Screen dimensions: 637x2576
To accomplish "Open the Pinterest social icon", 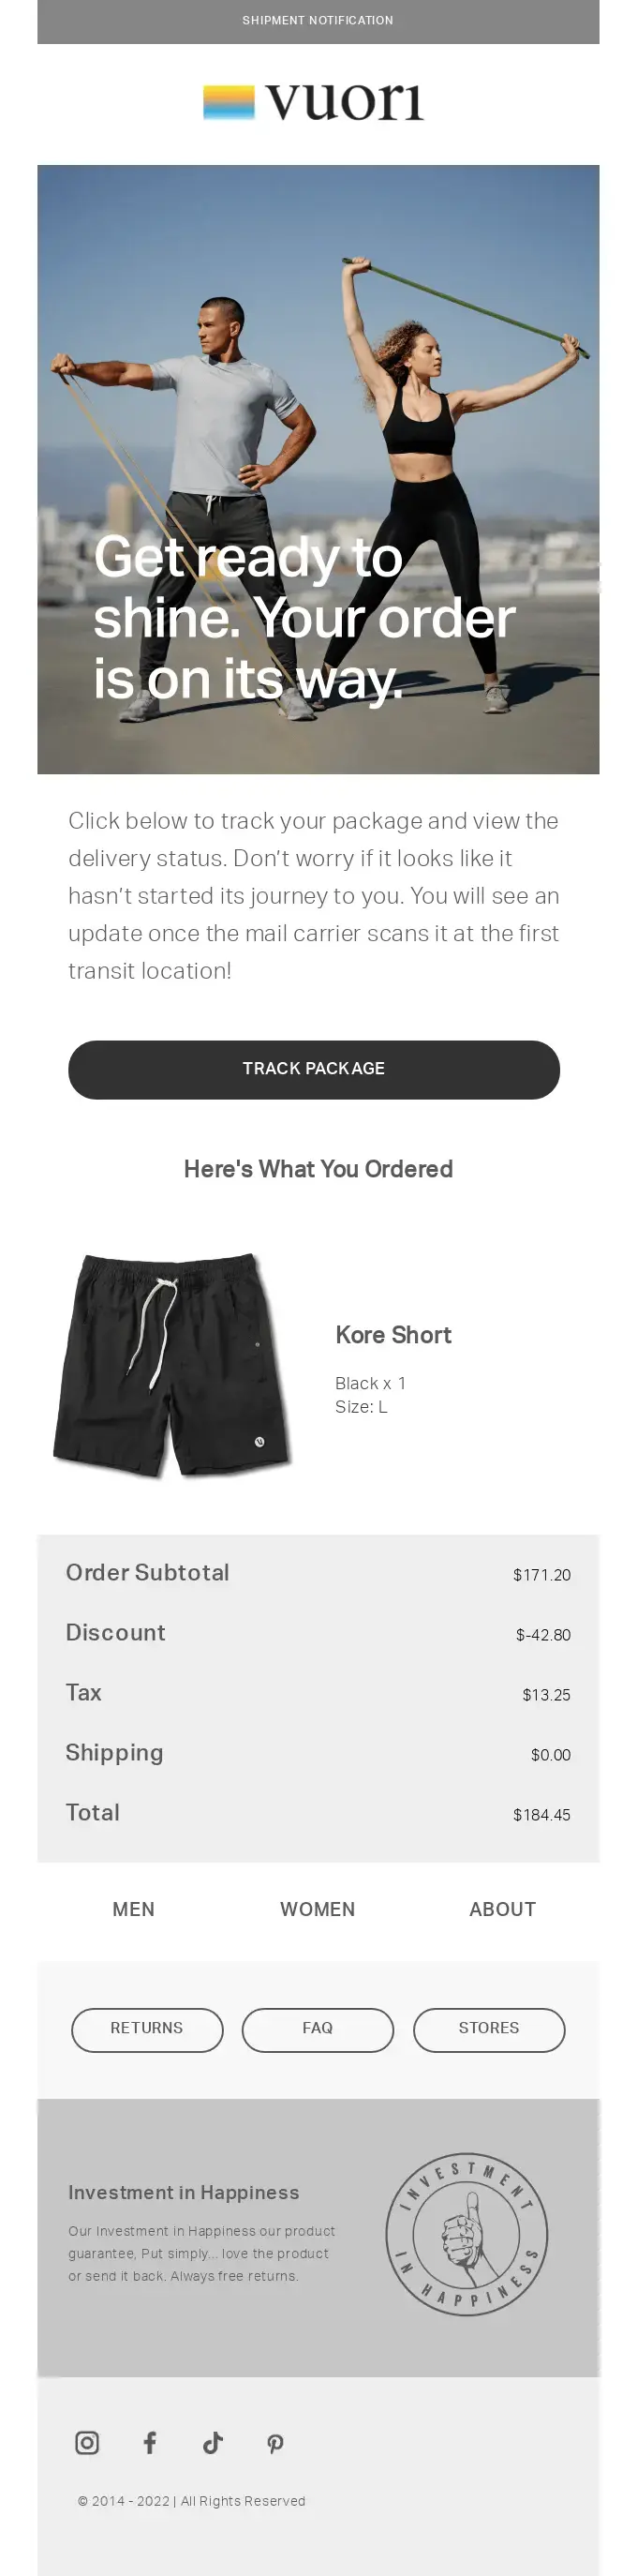I will tap(275, 2442).
